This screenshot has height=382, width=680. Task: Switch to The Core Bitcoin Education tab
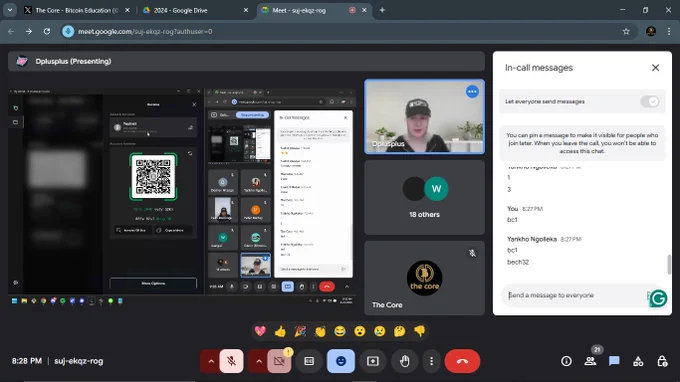(76, 10)
